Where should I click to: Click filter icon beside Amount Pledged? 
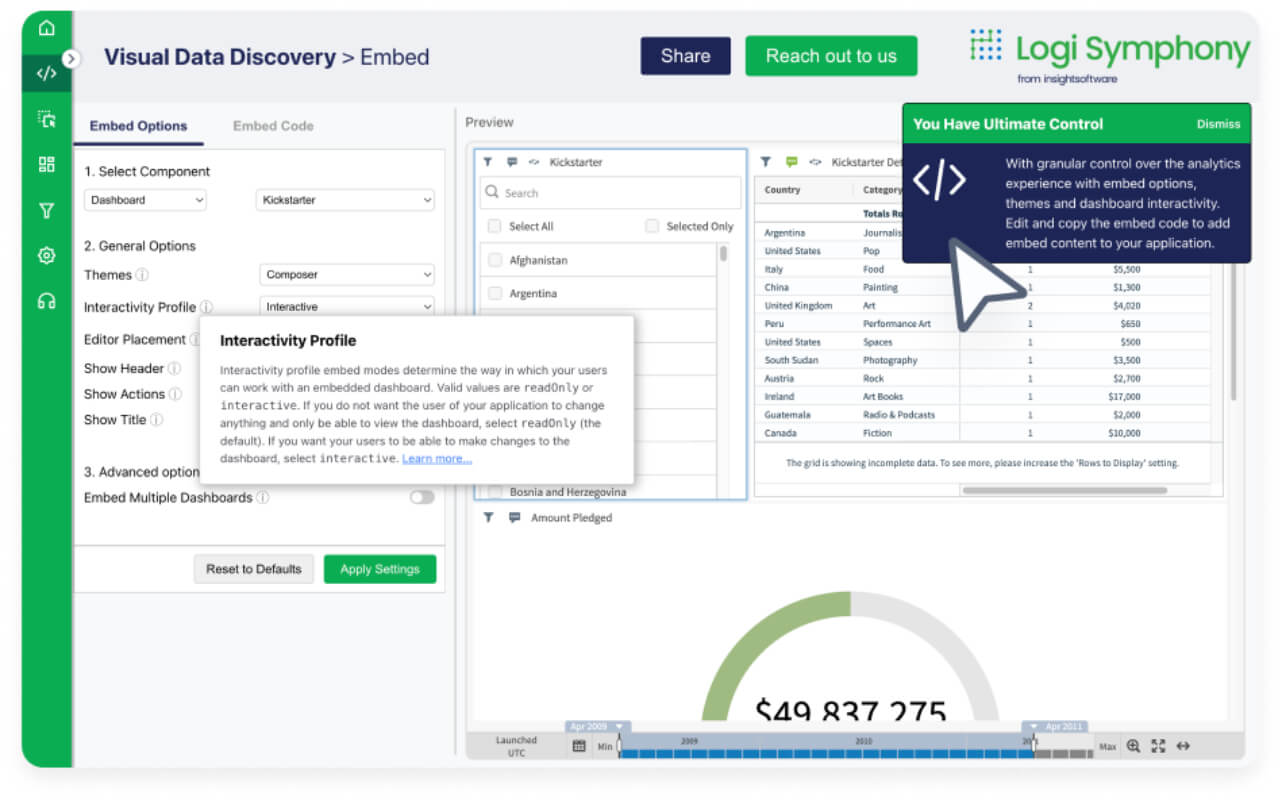[x=488, y=518]
